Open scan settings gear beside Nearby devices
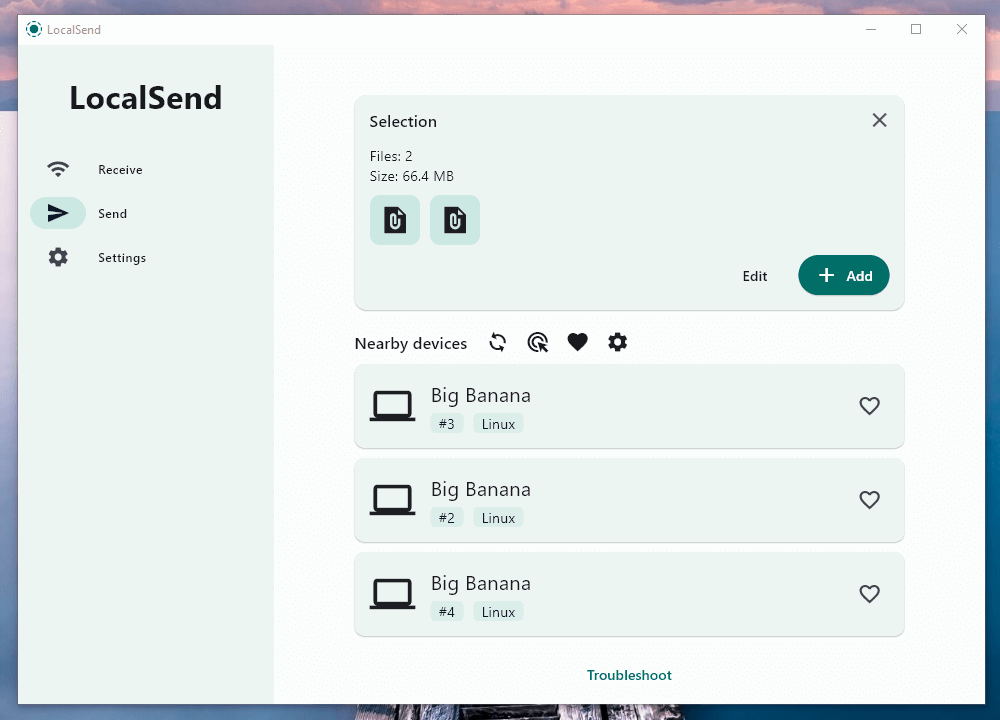 click(617, 342)
